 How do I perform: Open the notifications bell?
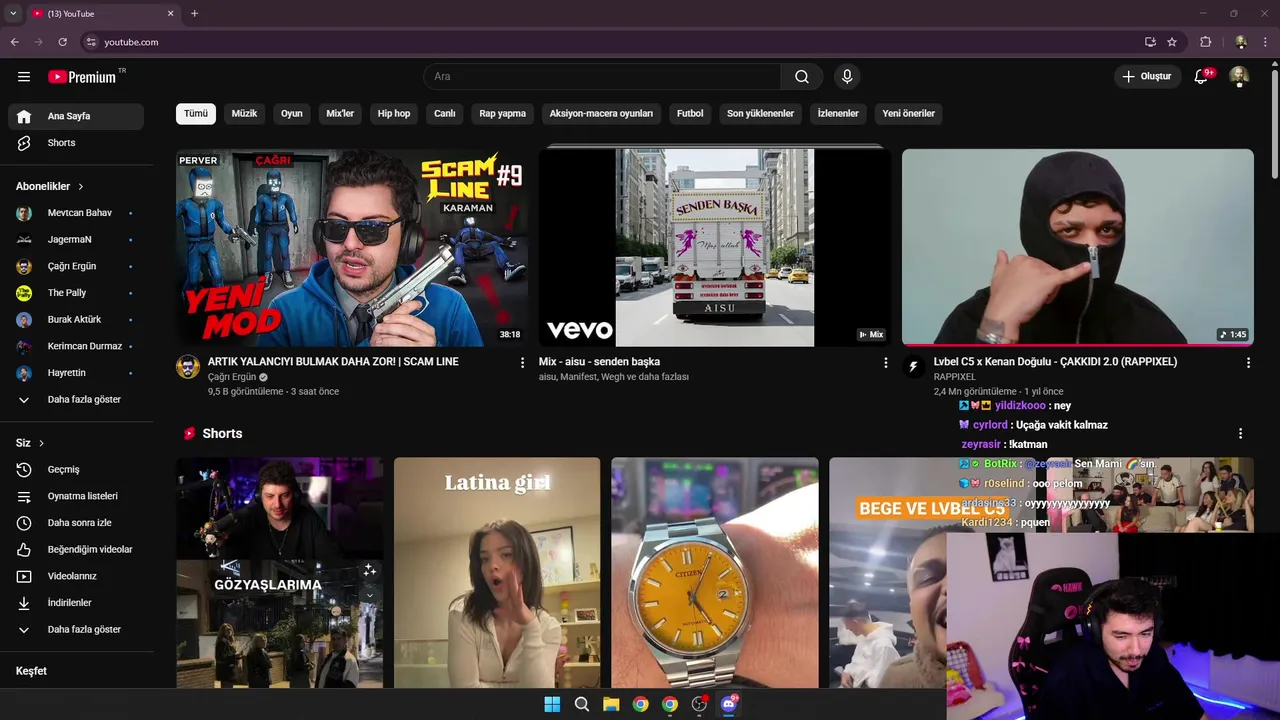1202,76
